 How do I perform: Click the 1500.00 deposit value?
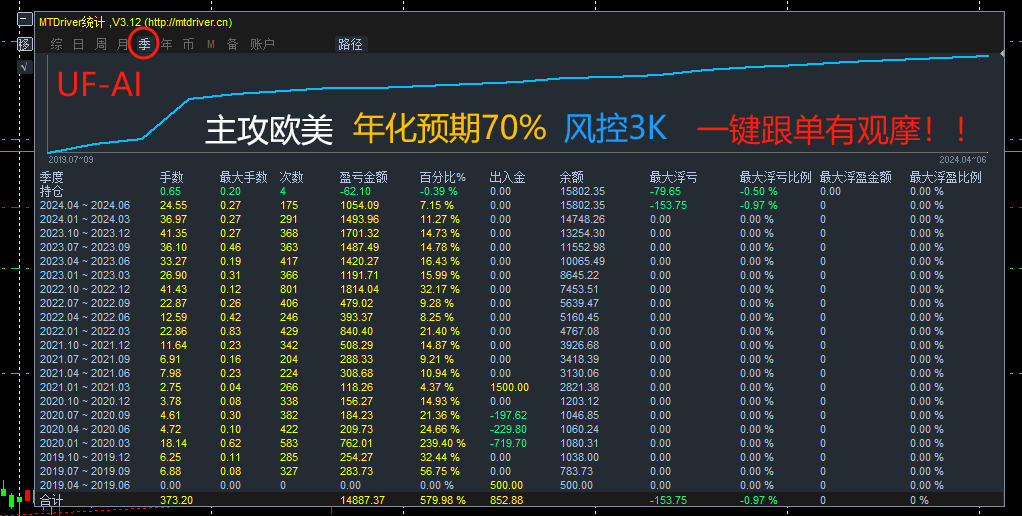coord(509,388)
